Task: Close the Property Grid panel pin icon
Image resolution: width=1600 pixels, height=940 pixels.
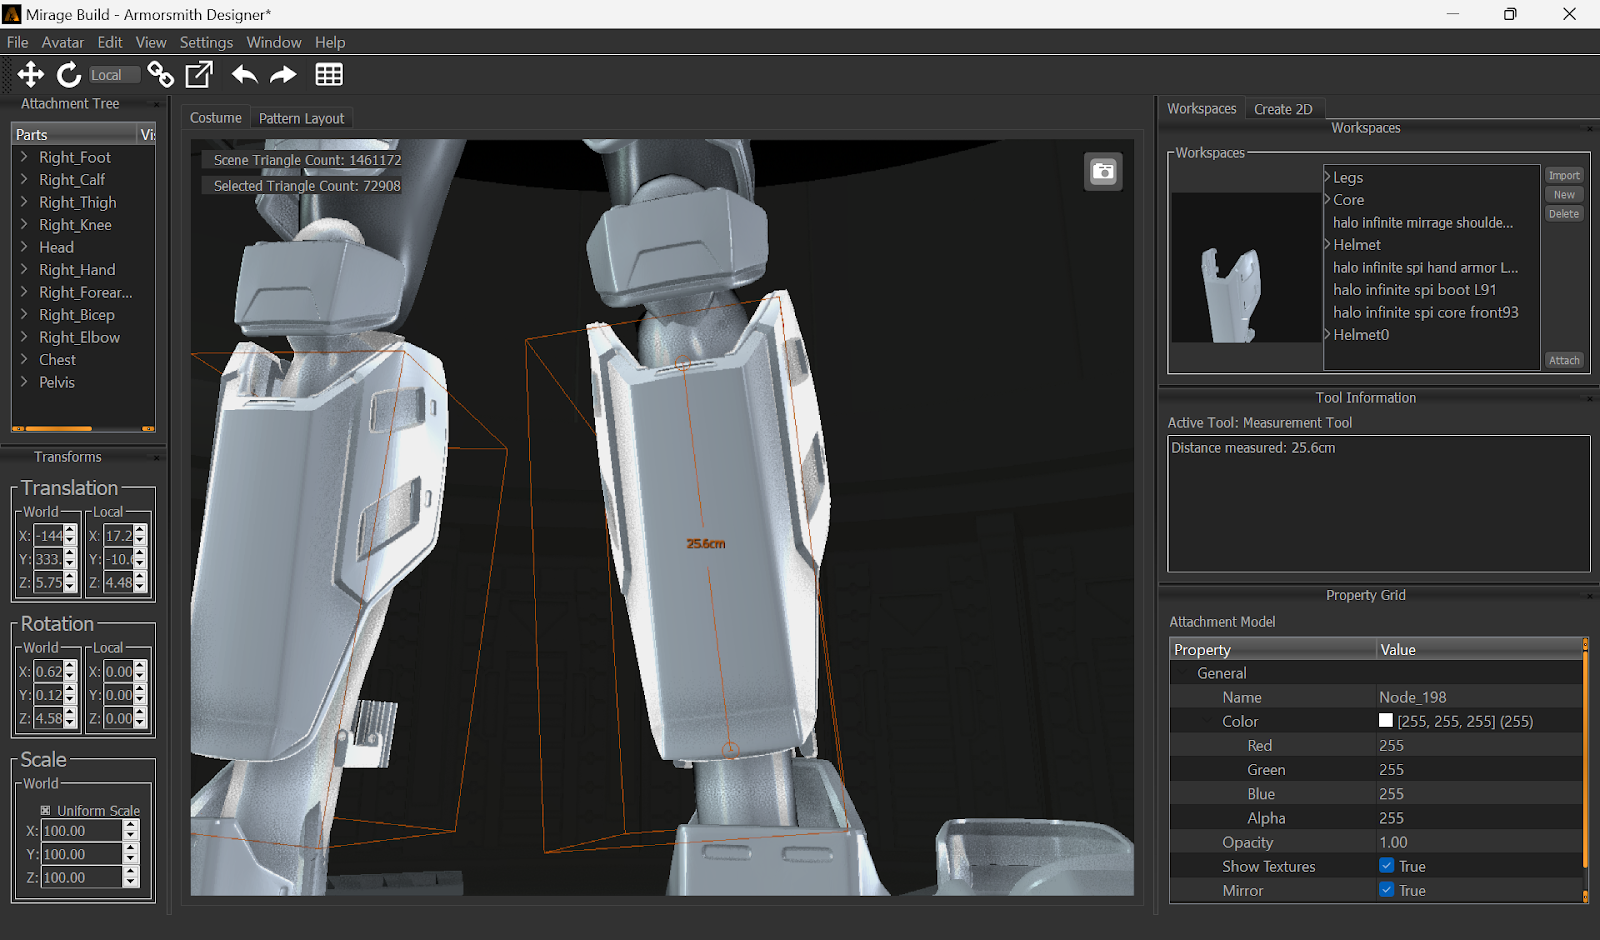Action: (1589, 596)
